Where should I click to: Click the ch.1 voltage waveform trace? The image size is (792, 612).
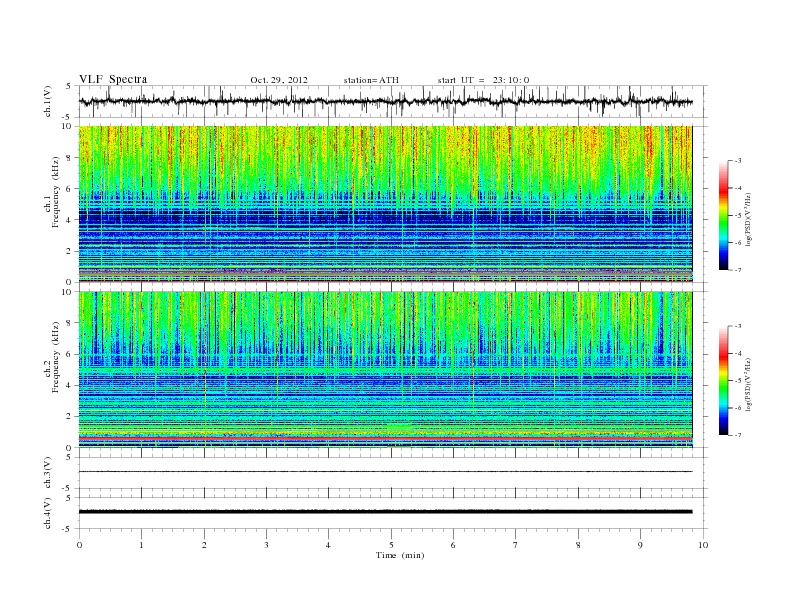tap(386, 101)
